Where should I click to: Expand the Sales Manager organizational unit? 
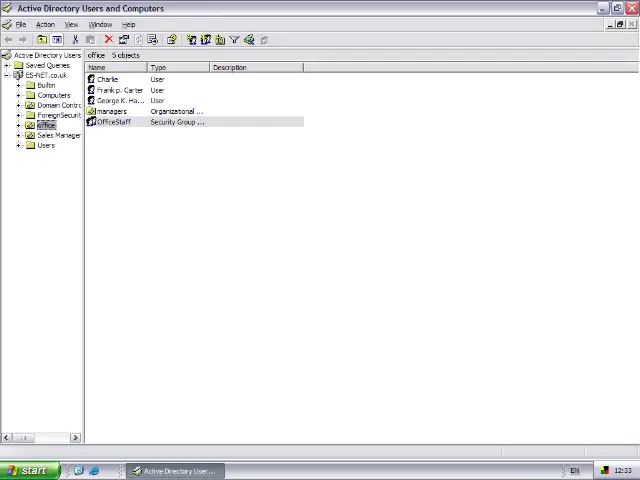18,135
